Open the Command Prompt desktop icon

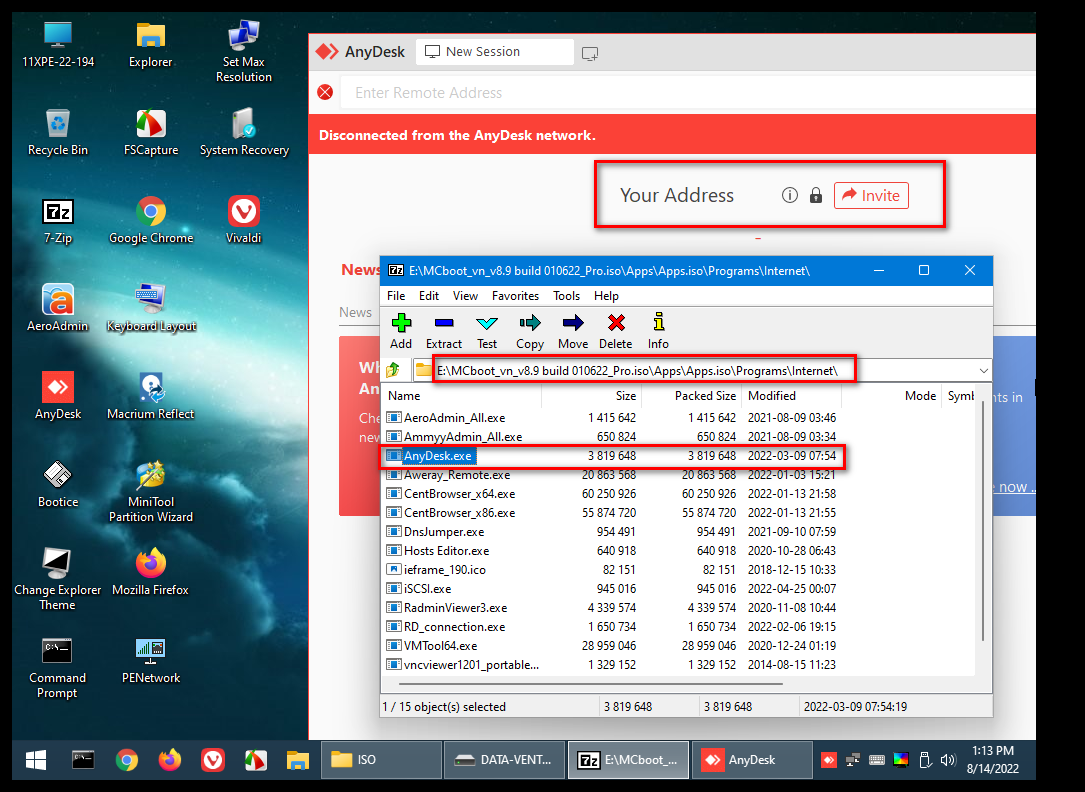click(x=57, y=668)
